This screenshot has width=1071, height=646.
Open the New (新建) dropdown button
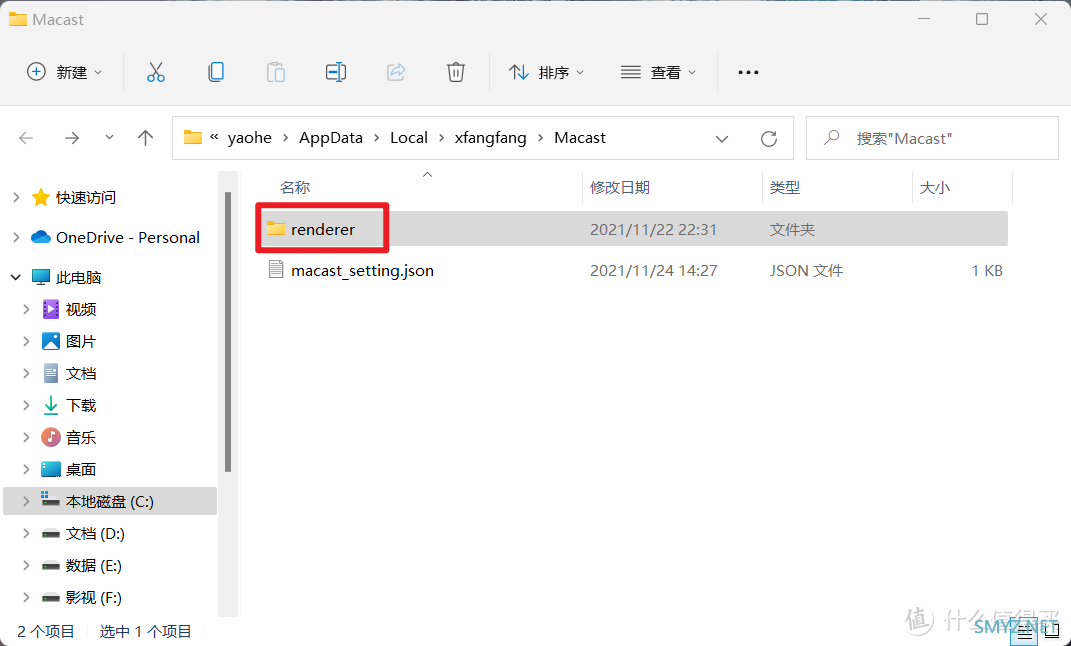[x=64, y=72]
